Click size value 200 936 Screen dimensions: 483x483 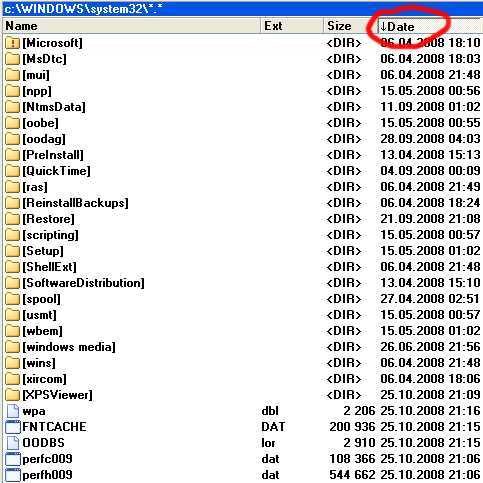coord(352,427)
